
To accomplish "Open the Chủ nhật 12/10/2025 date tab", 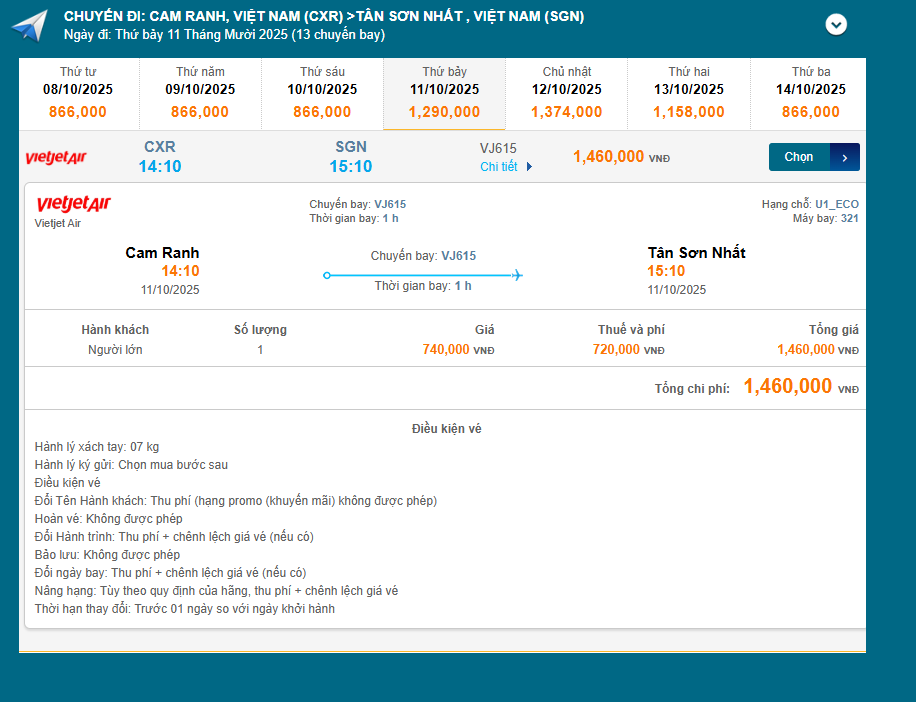I will click(566, 93).
